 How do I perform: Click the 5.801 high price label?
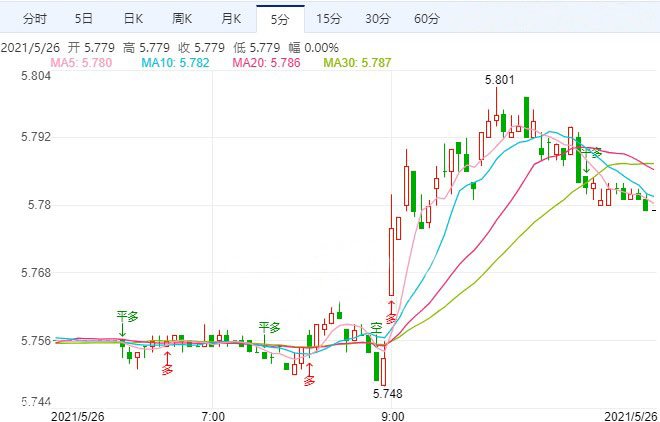coord(500,80)
